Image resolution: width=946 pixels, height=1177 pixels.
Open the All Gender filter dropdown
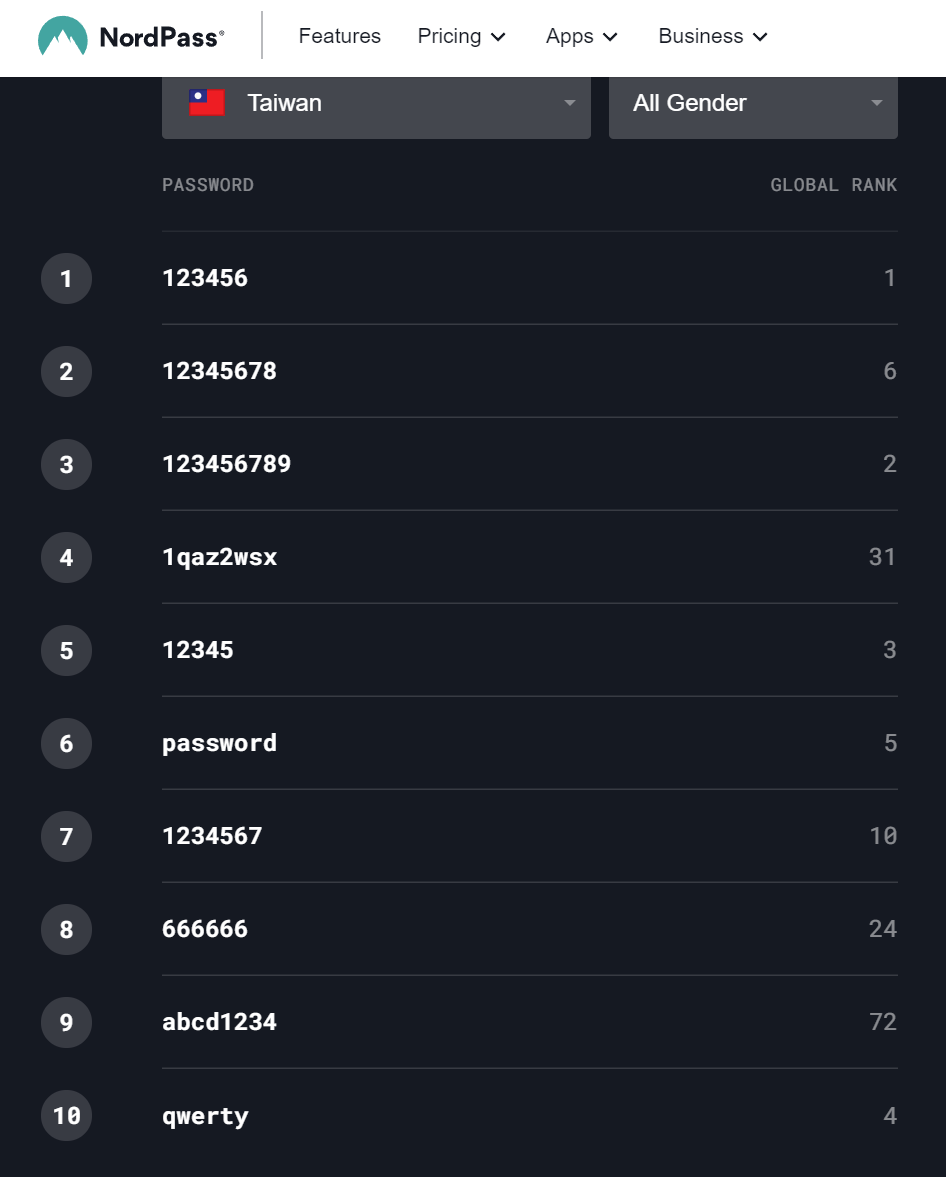coord(753,103)
